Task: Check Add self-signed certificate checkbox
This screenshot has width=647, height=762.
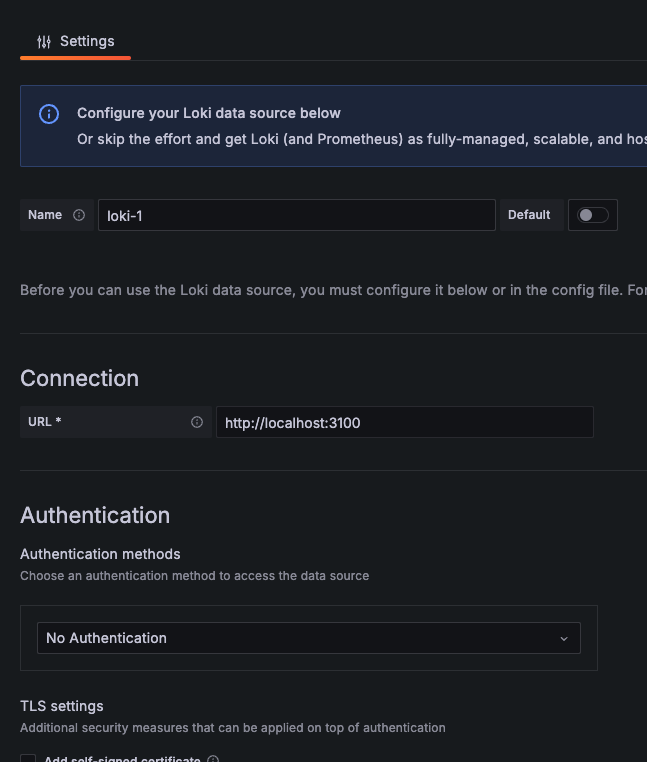Action: click(28, 759)
